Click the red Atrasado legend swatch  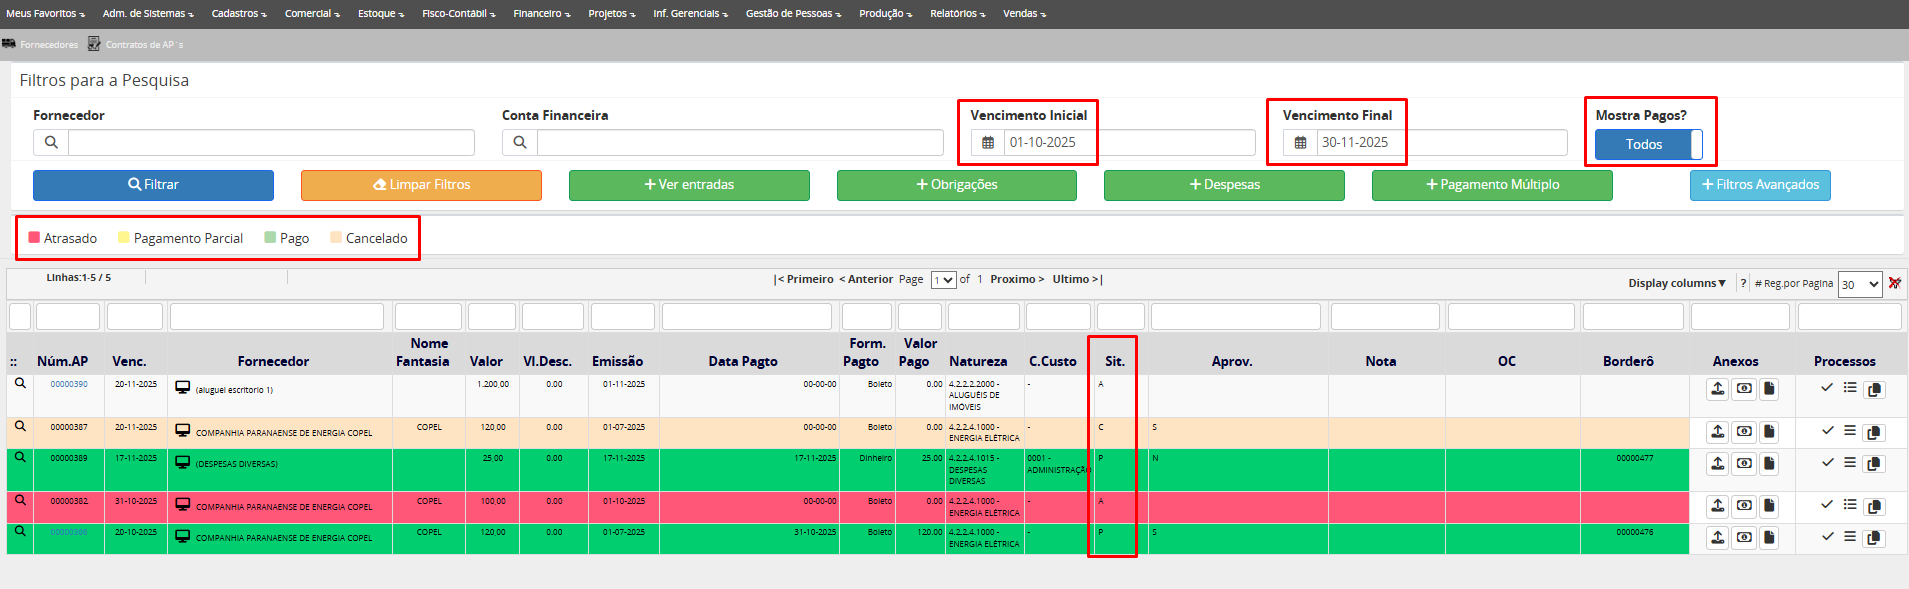pos(34,238)
